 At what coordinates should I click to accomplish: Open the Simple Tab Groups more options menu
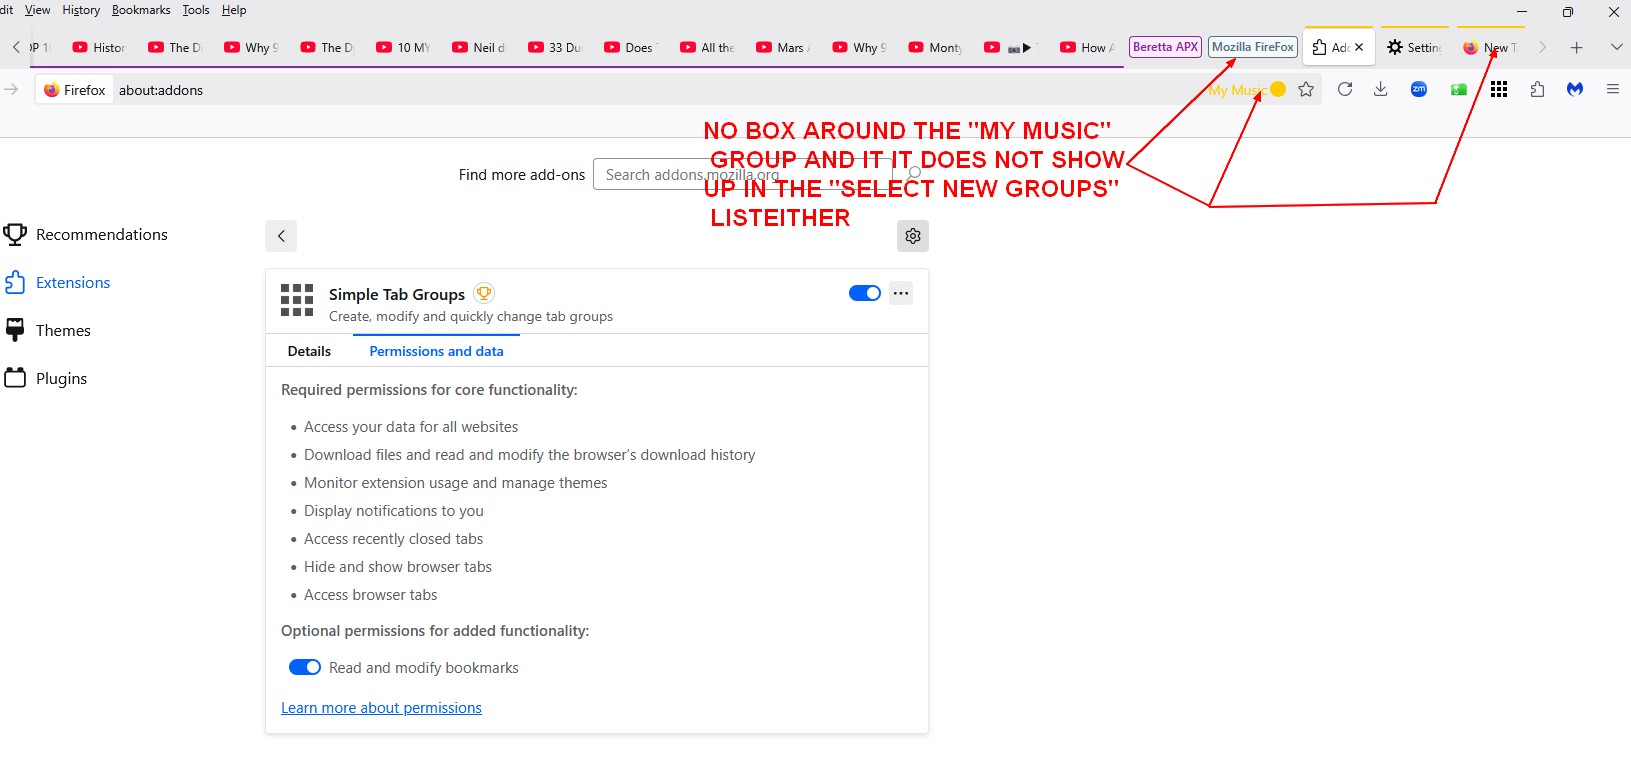click(x=901, y=293)
